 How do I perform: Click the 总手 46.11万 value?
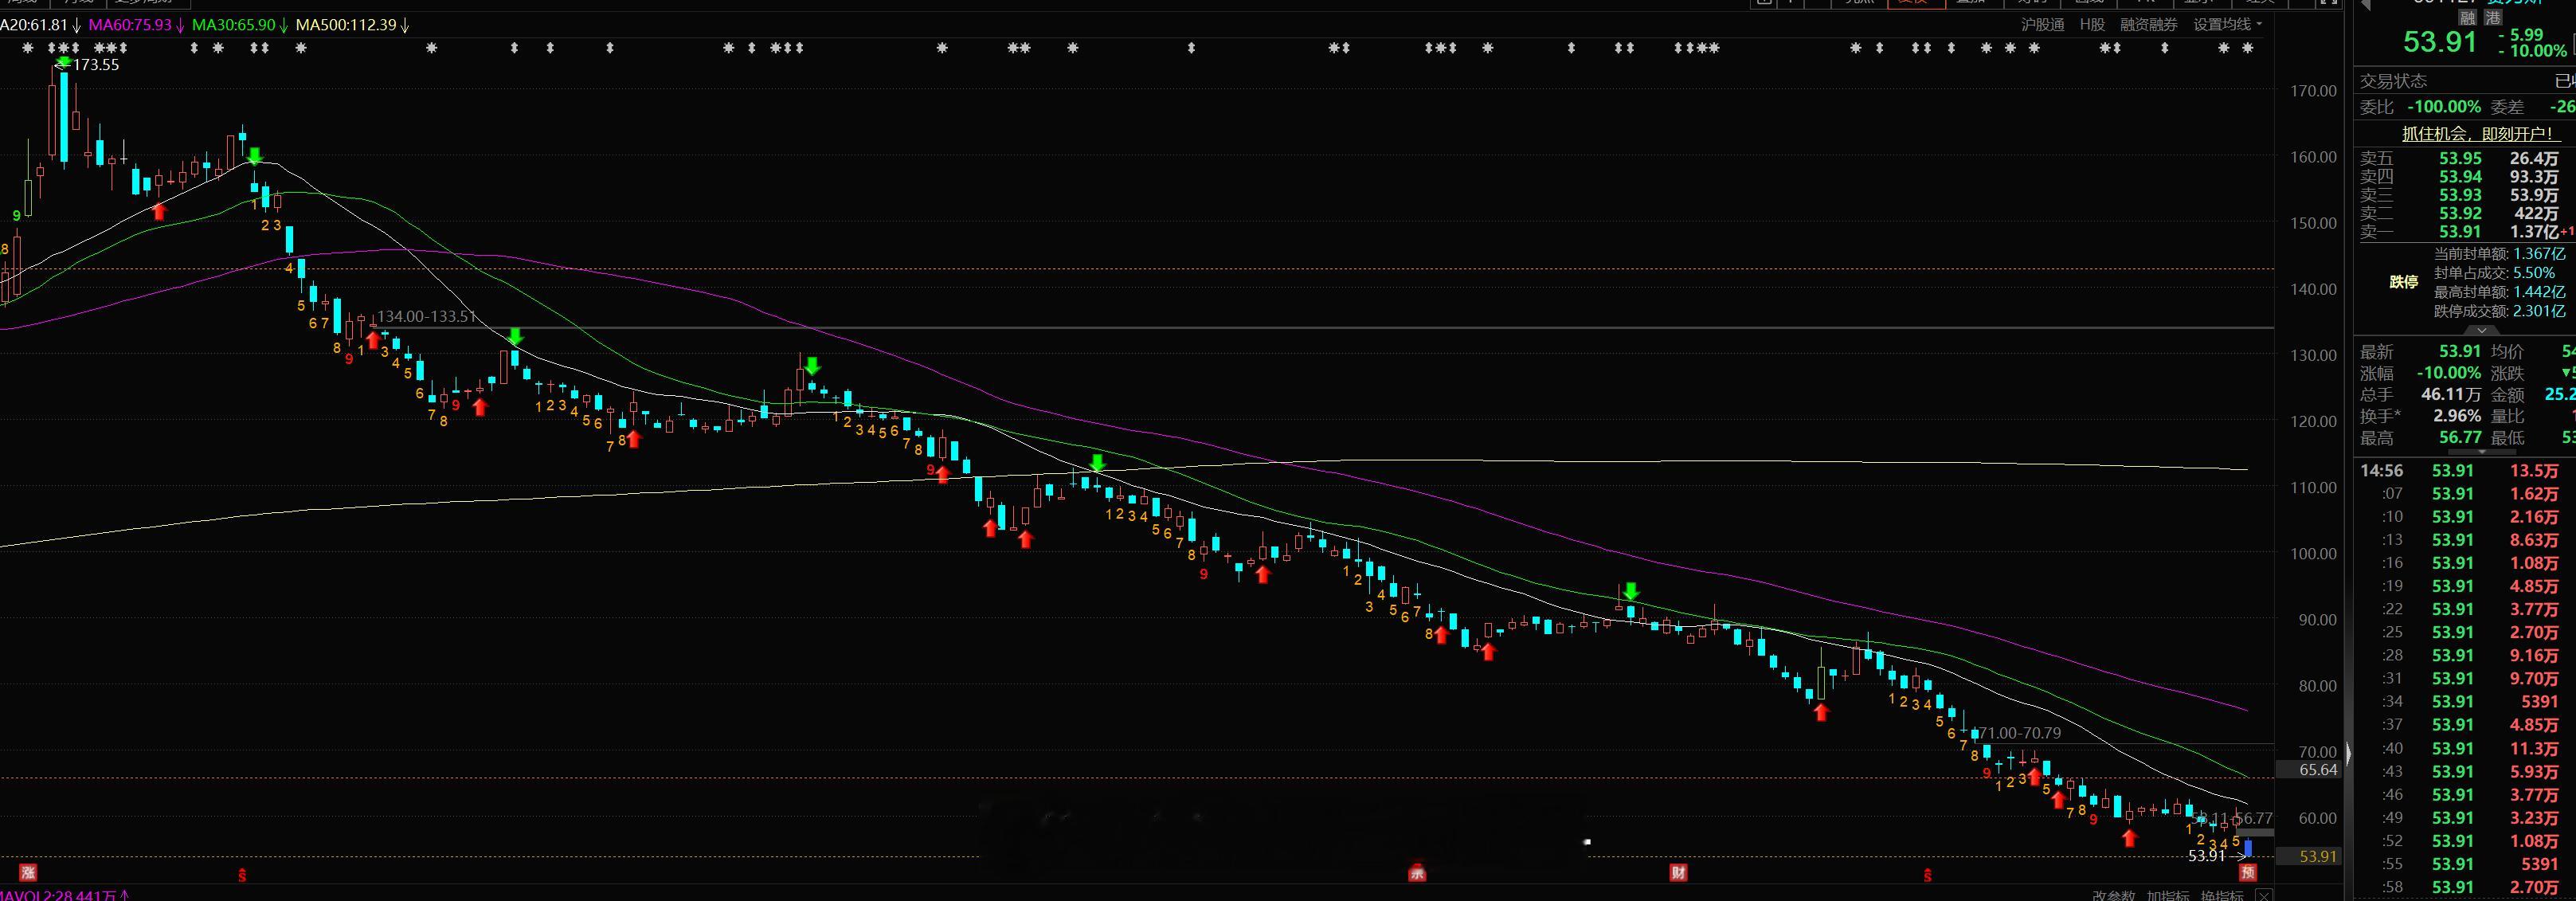coord(2451,394)
